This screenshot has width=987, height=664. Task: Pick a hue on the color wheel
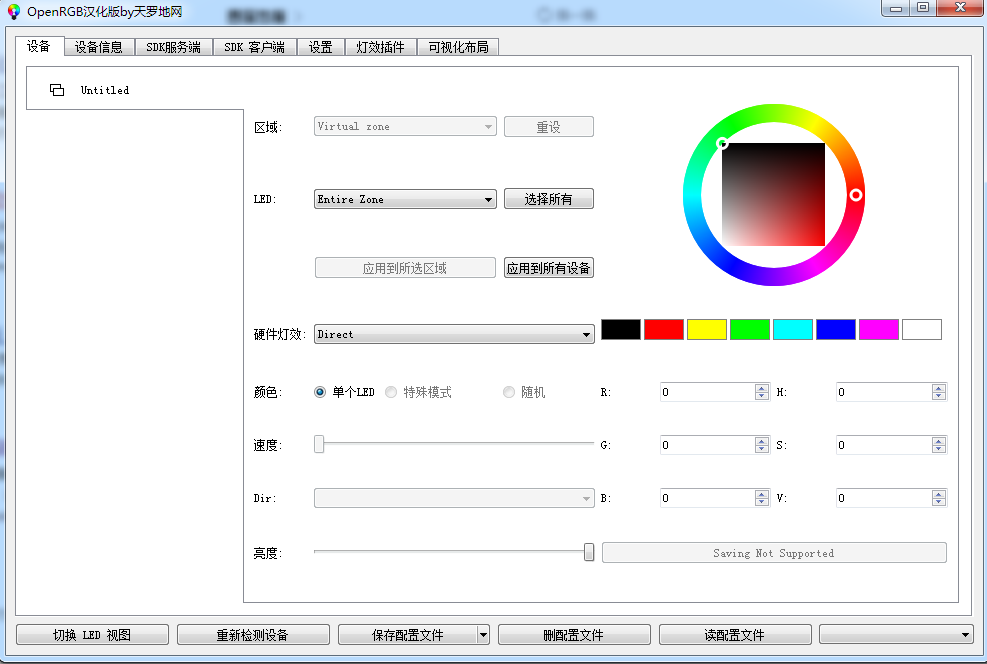[857, 196]
